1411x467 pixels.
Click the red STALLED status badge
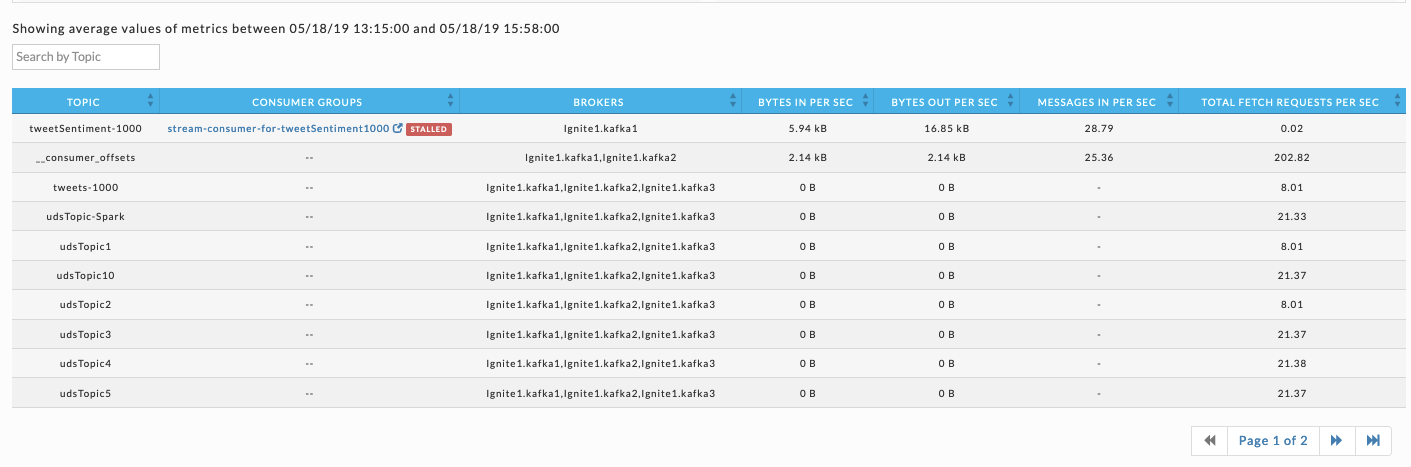(429, 129)
